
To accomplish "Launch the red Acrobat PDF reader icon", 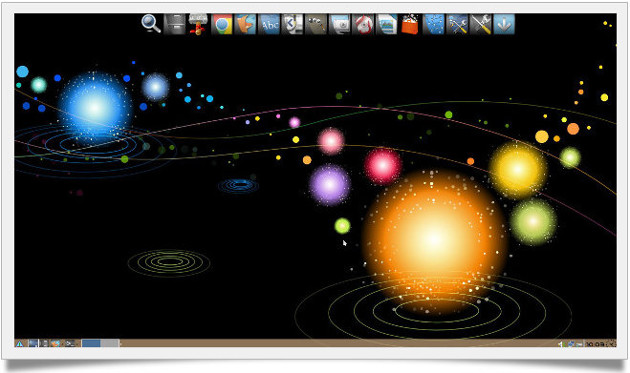I will (x=364, y=24).
